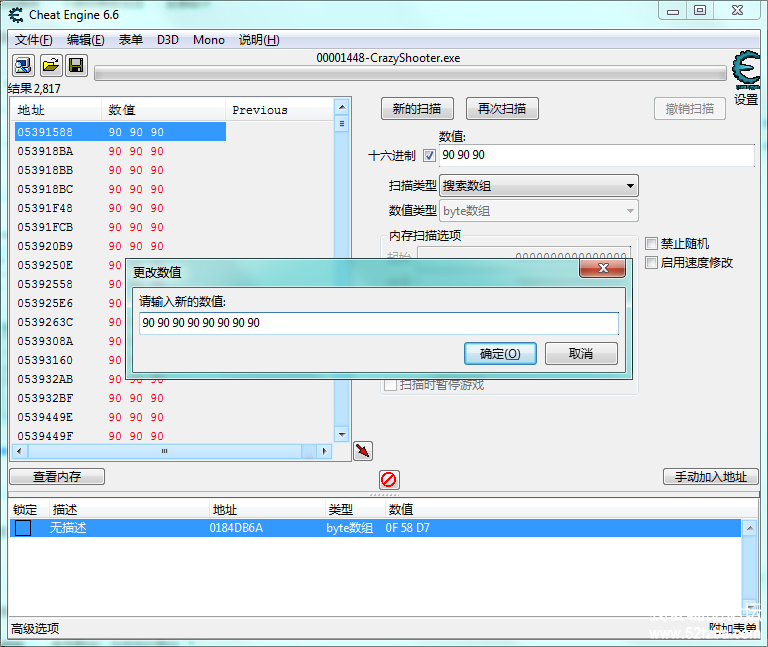Screen dimensions: 768x647
Task: Click results list scroll right arrow
Action: pos(324,451)
